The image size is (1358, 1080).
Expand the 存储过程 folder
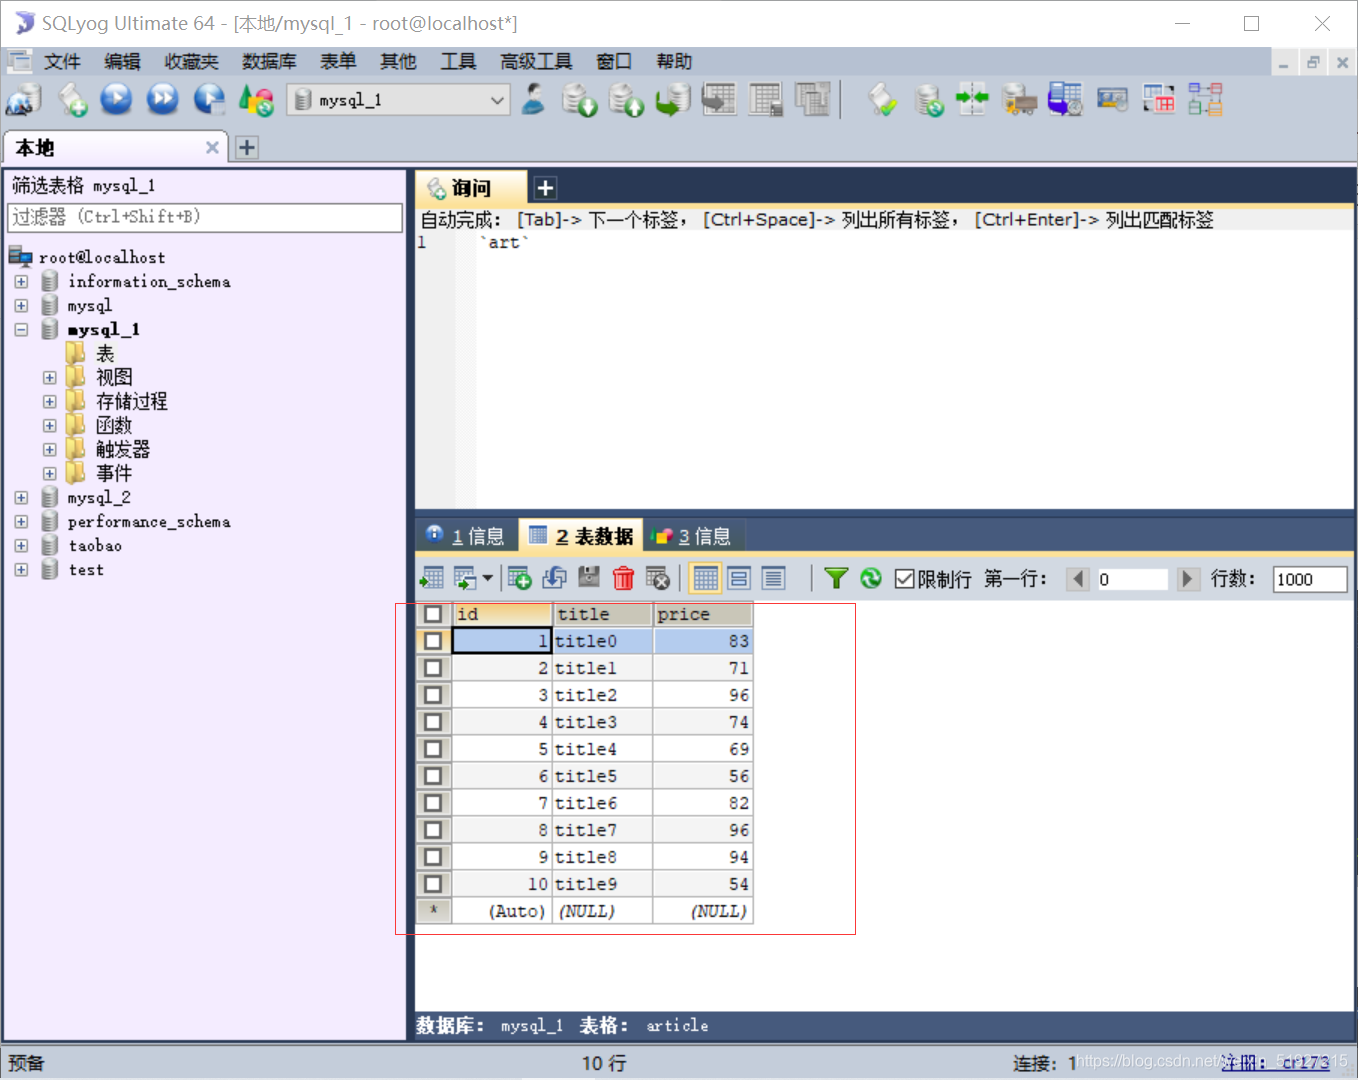(49, 402)
